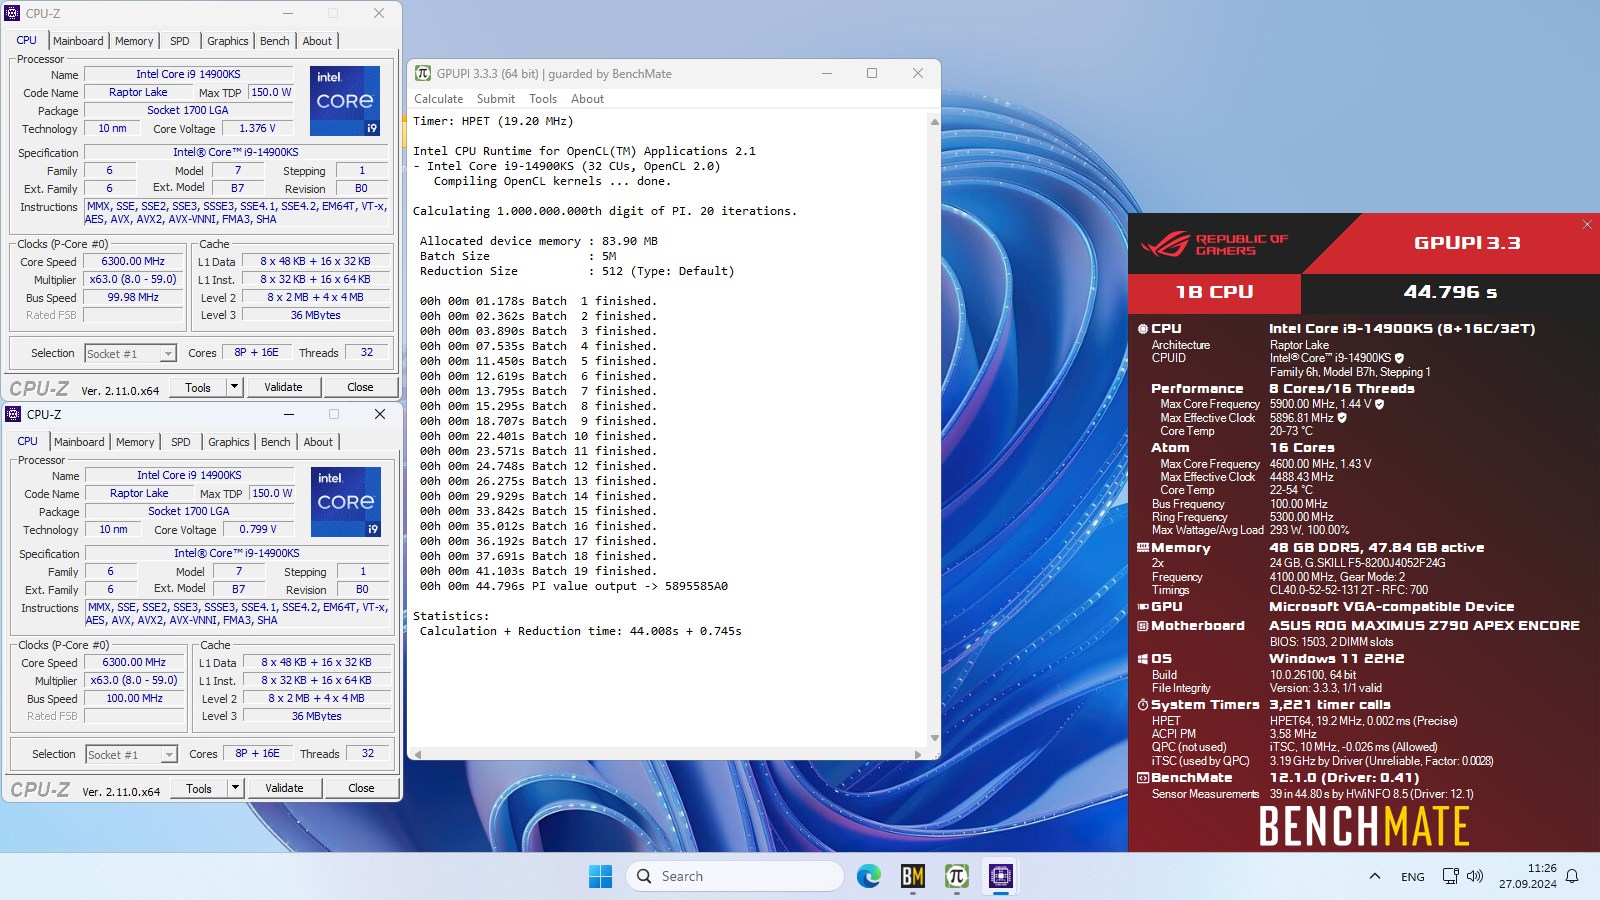
Task: Open the CPU-Z taskbar icon
Action: click(1000, 876)
